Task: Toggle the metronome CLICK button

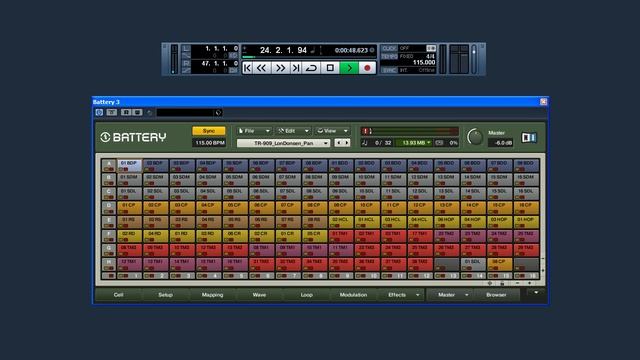Action: coord(389,49)
